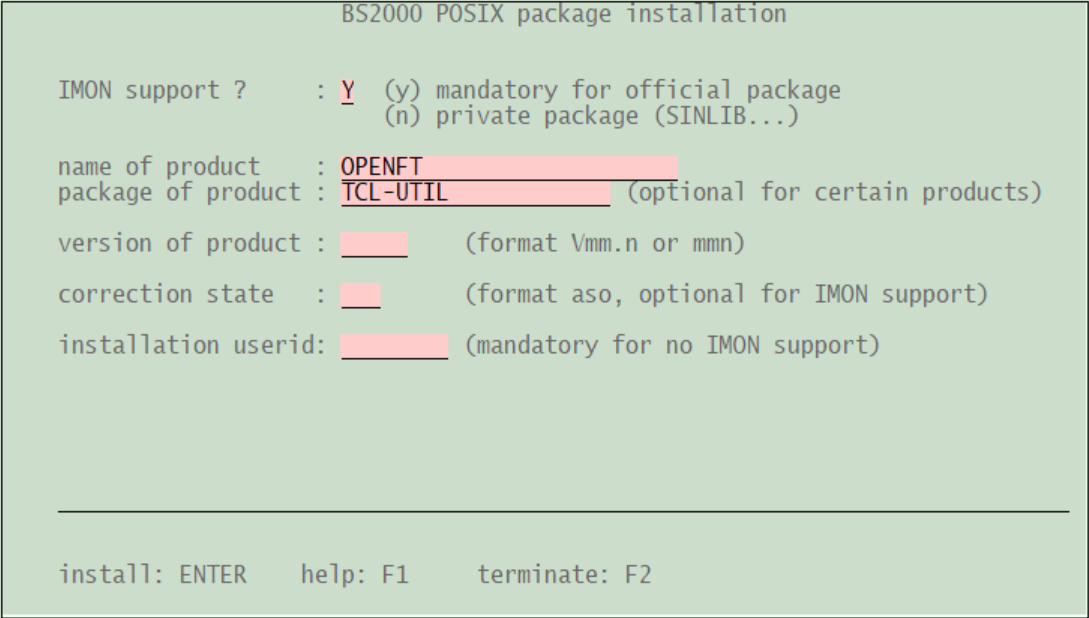Screen dimensions: 1089x618
Task: Click the 'terminate: F2' label
Action: 565,576
